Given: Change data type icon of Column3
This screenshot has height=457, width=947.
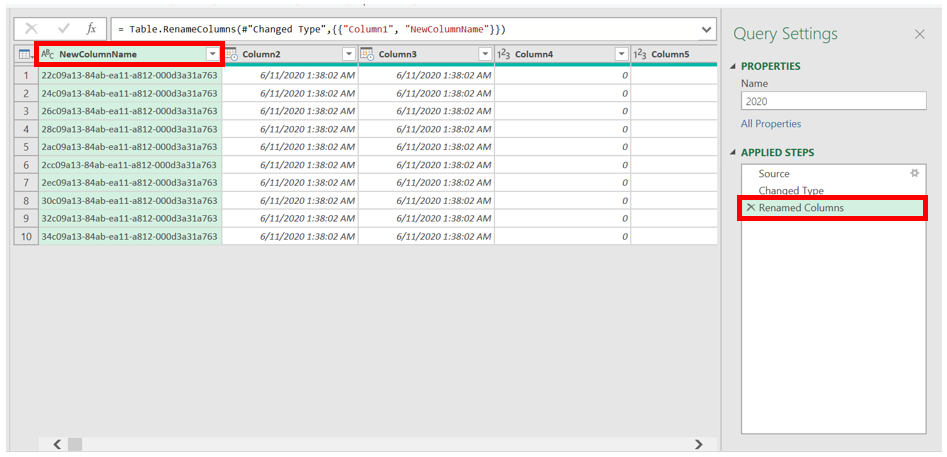Looking at the screenshot, I should coord(368,54).
